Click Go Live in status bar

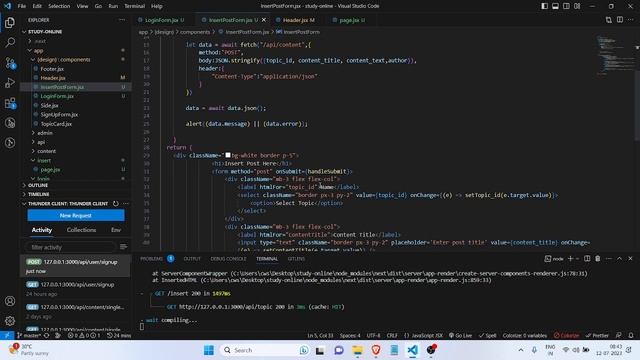[460, 336]
